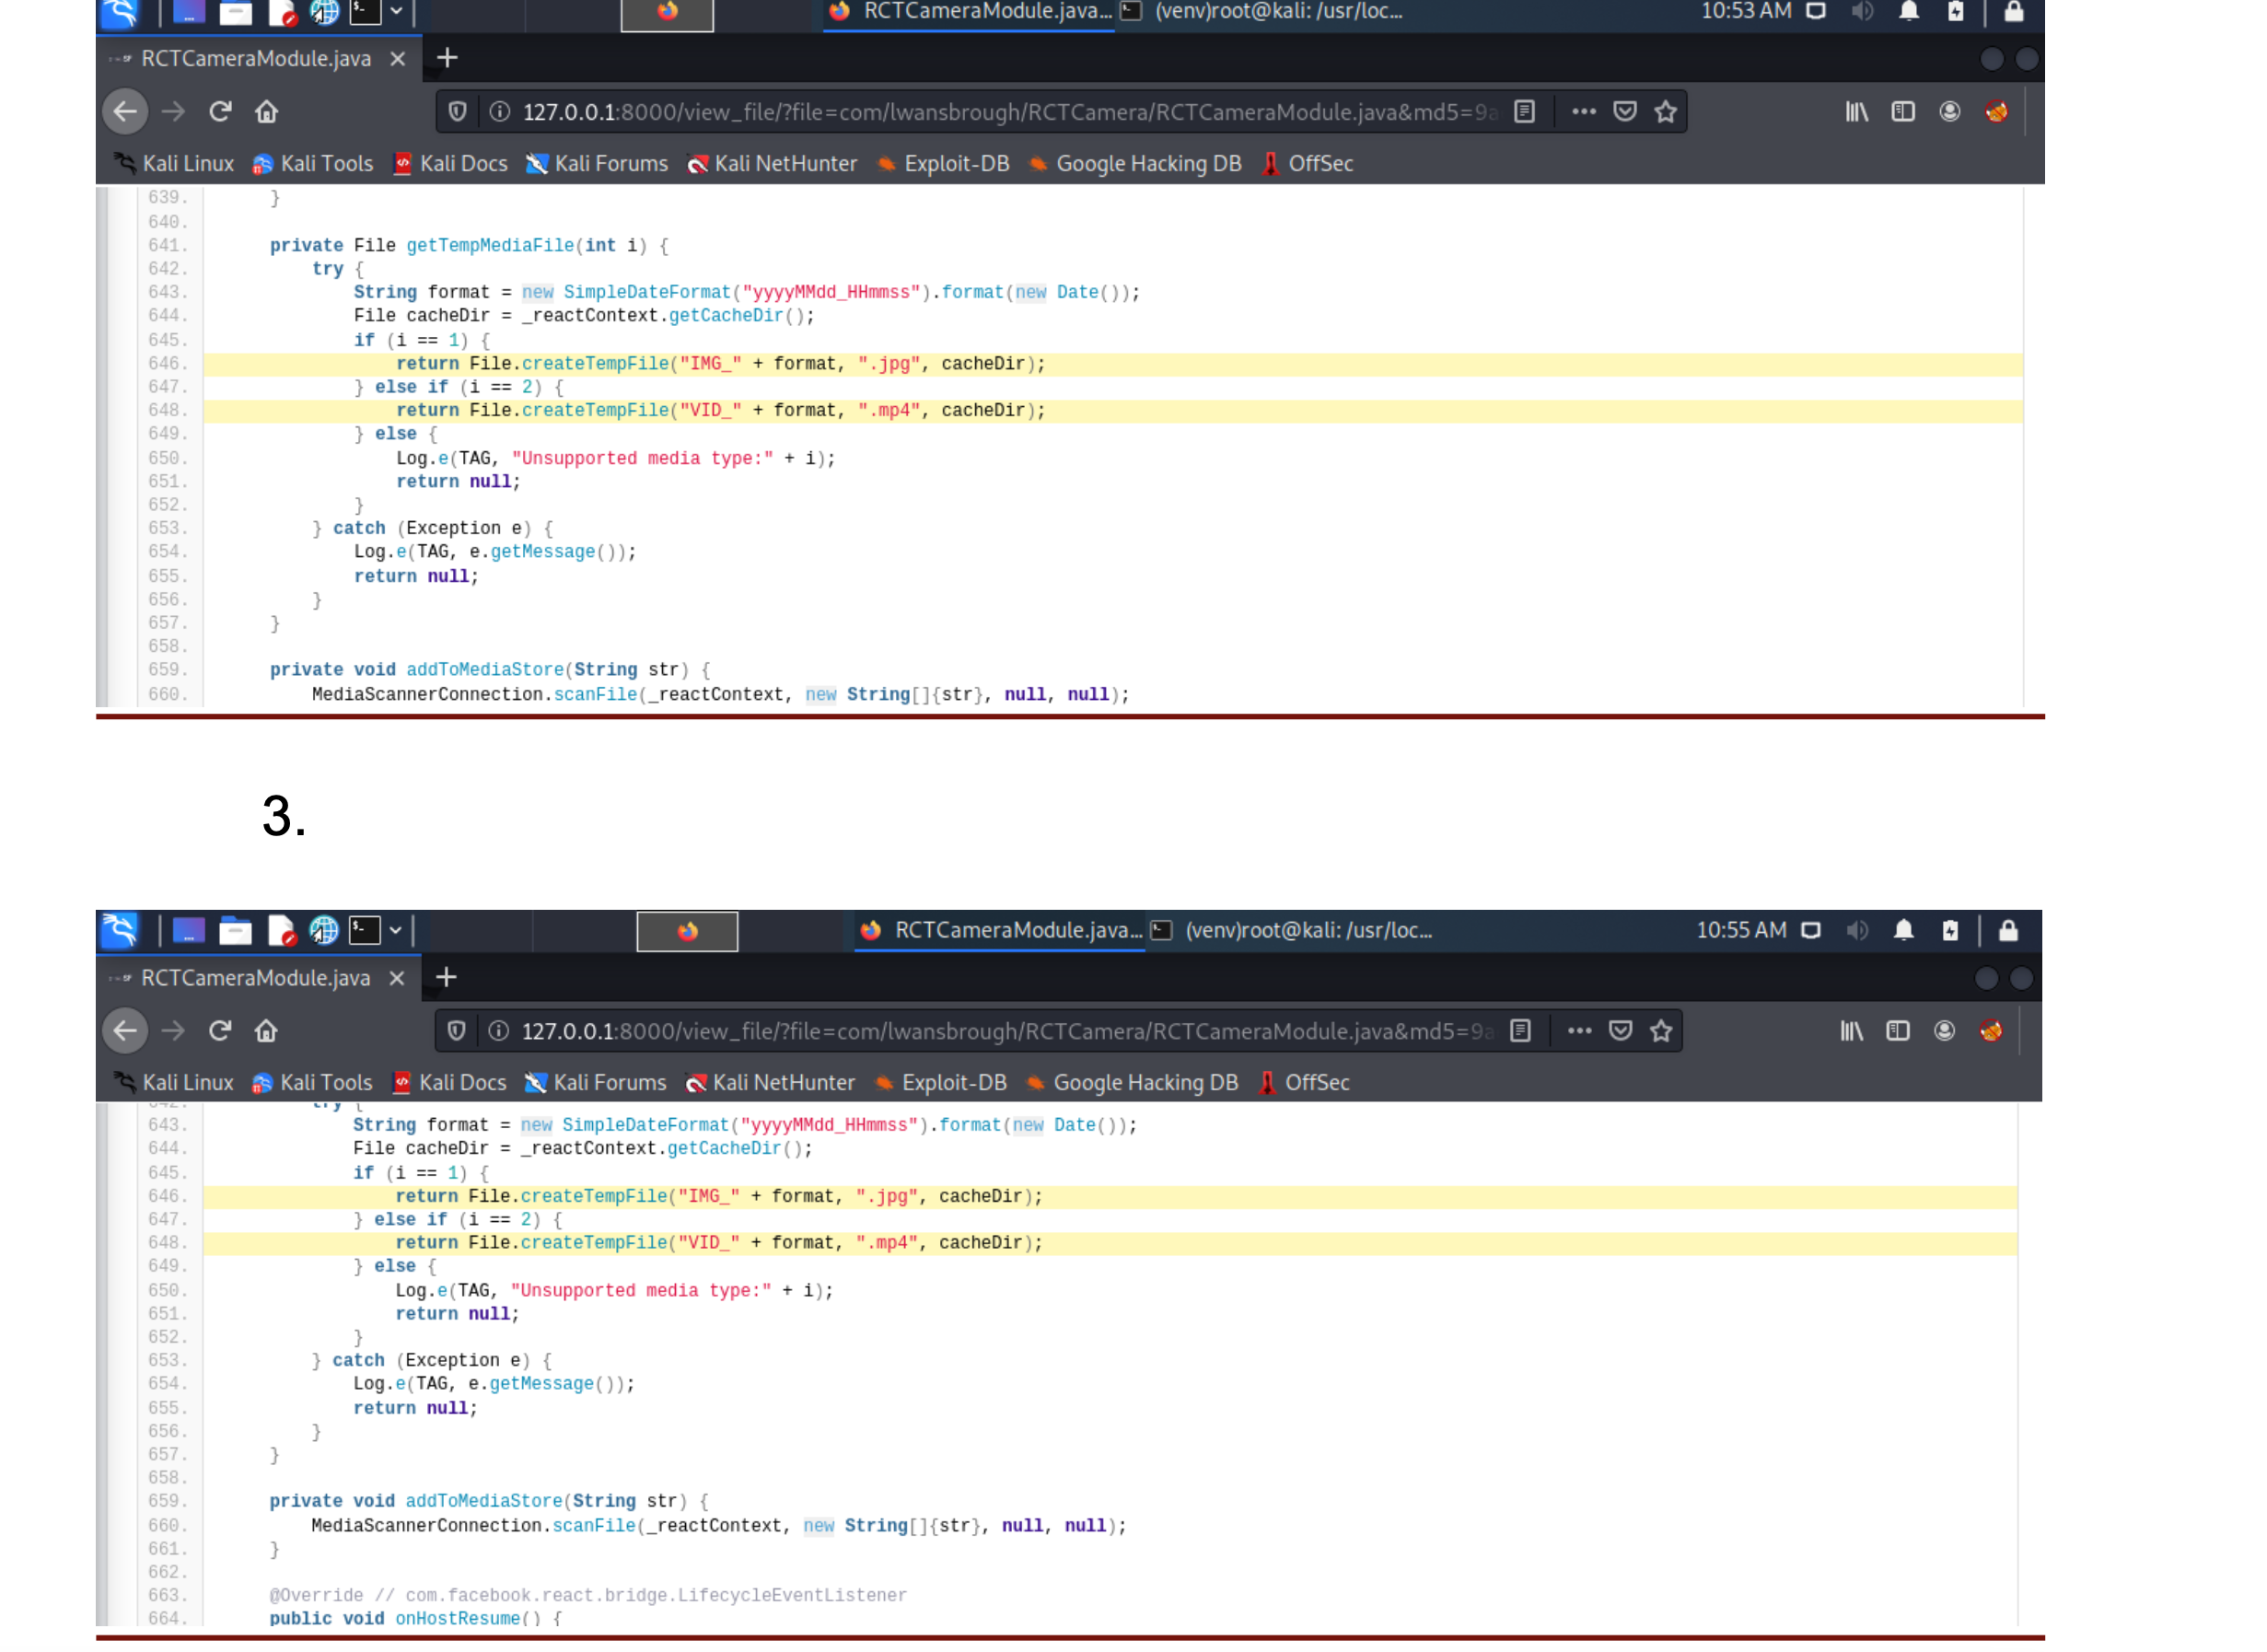Open the page actions ellipsis menu
Viewport: 2267px width, 1652px height.
click(x=1585, y=112)
